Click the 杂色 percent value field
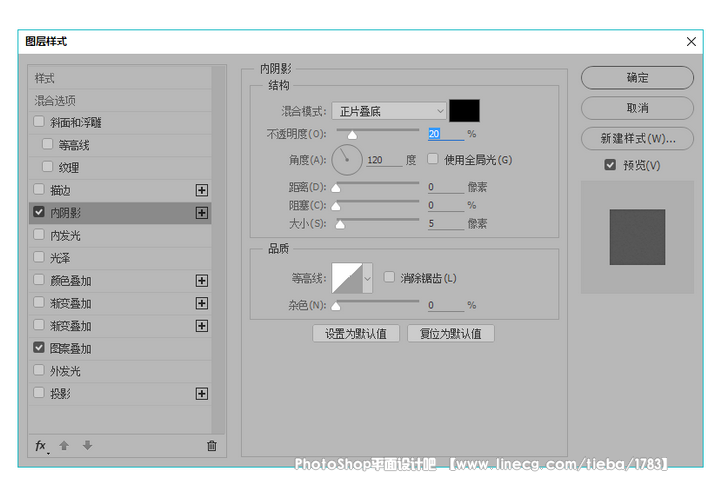718x481 pixels. click(446, 305)
